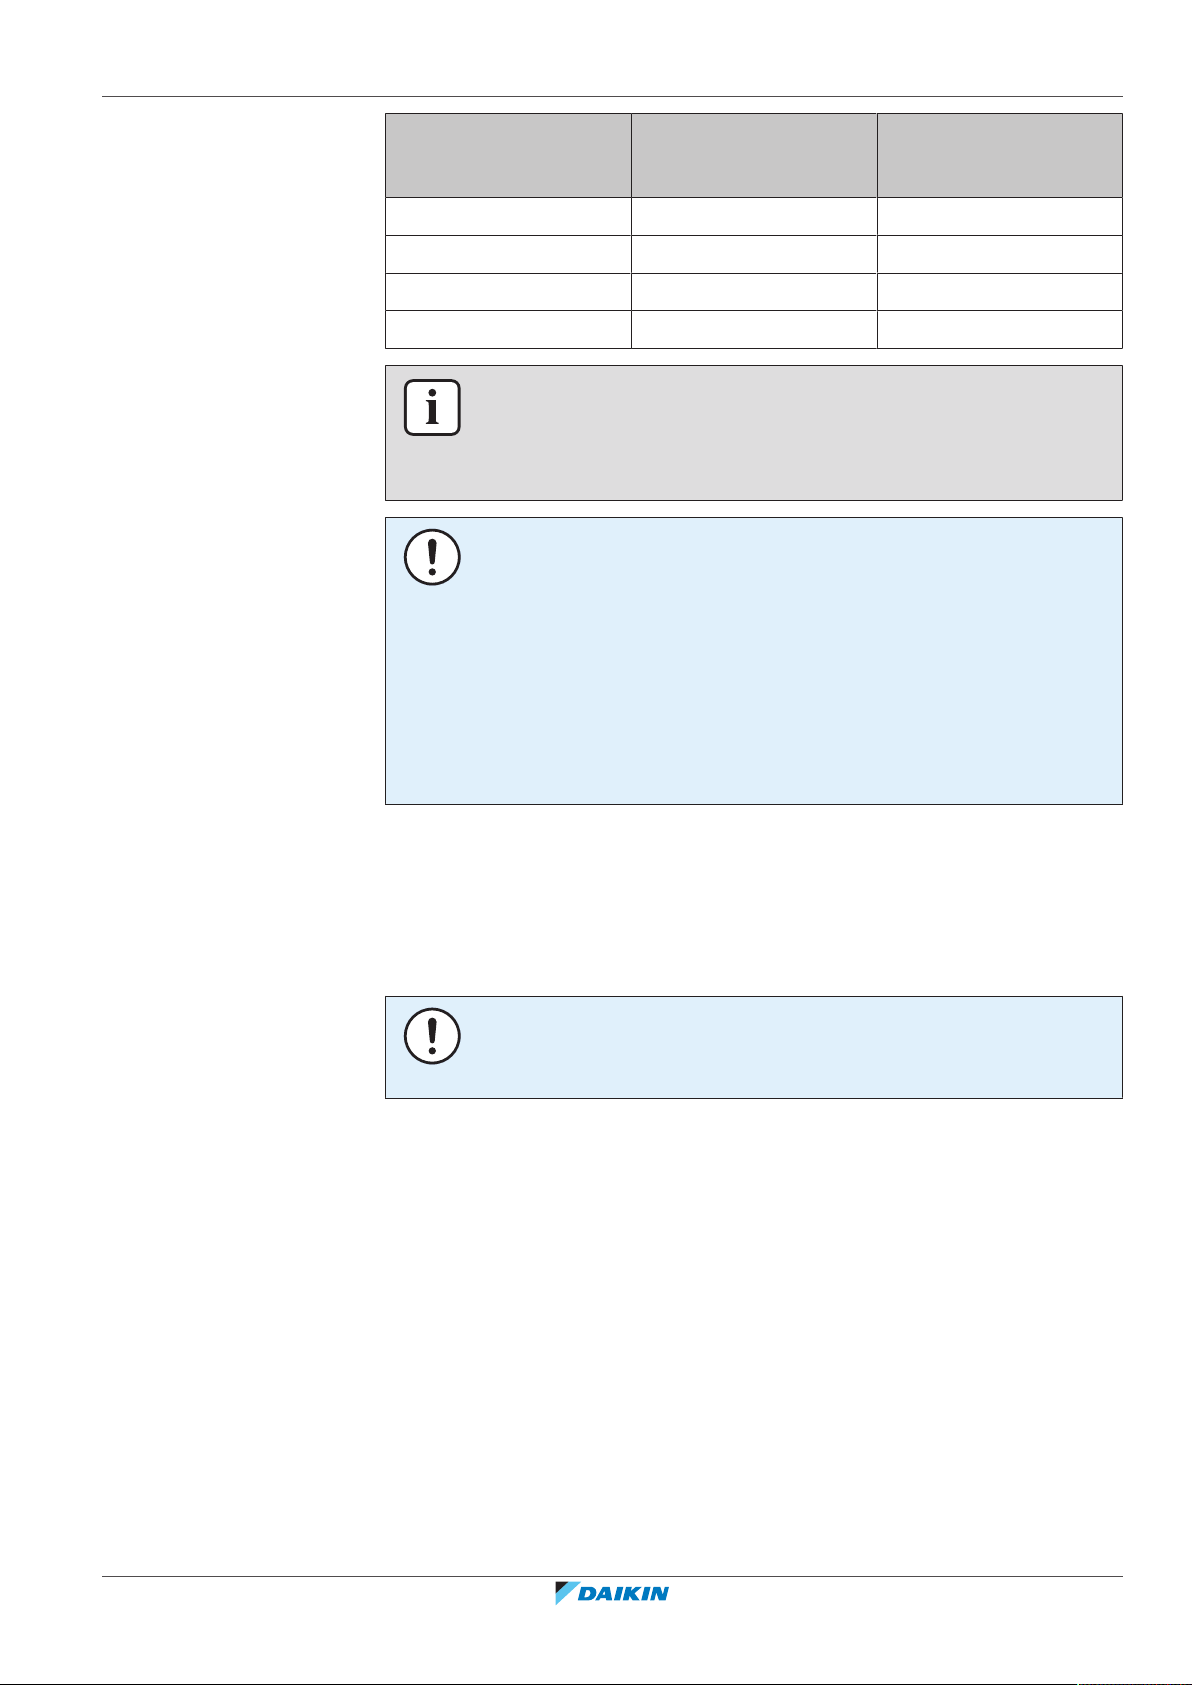Viewport: 1192px width, 1685px height.
Task: Click last-row cell in right table column
Action: click(x=1000, y=330)
